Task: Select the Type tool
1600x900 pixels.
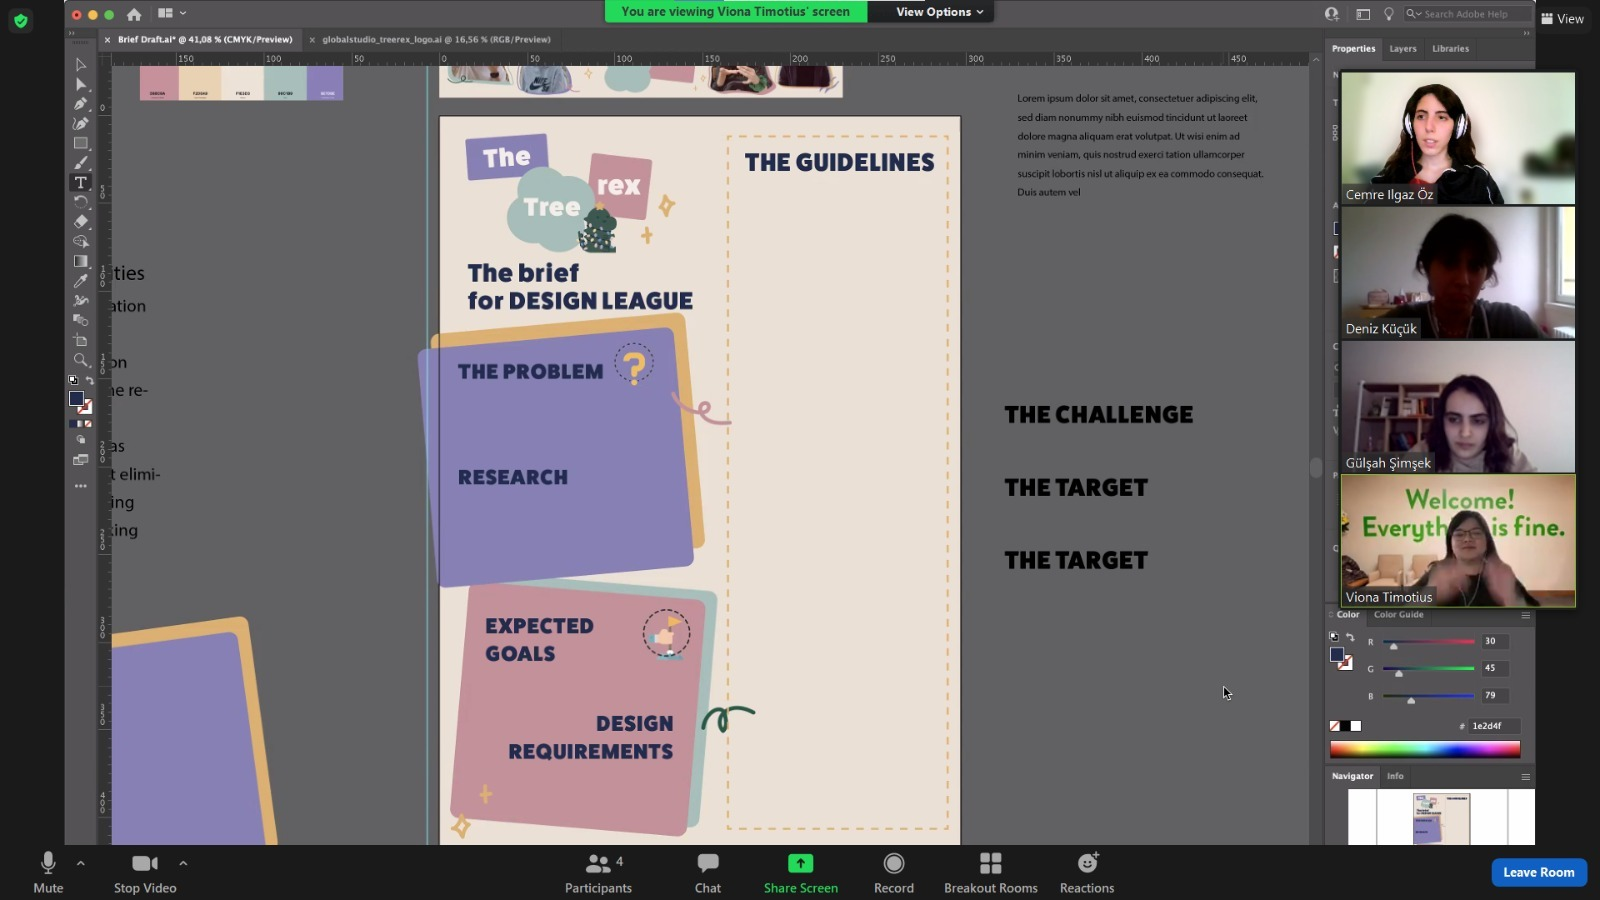Action: [81, 183]
